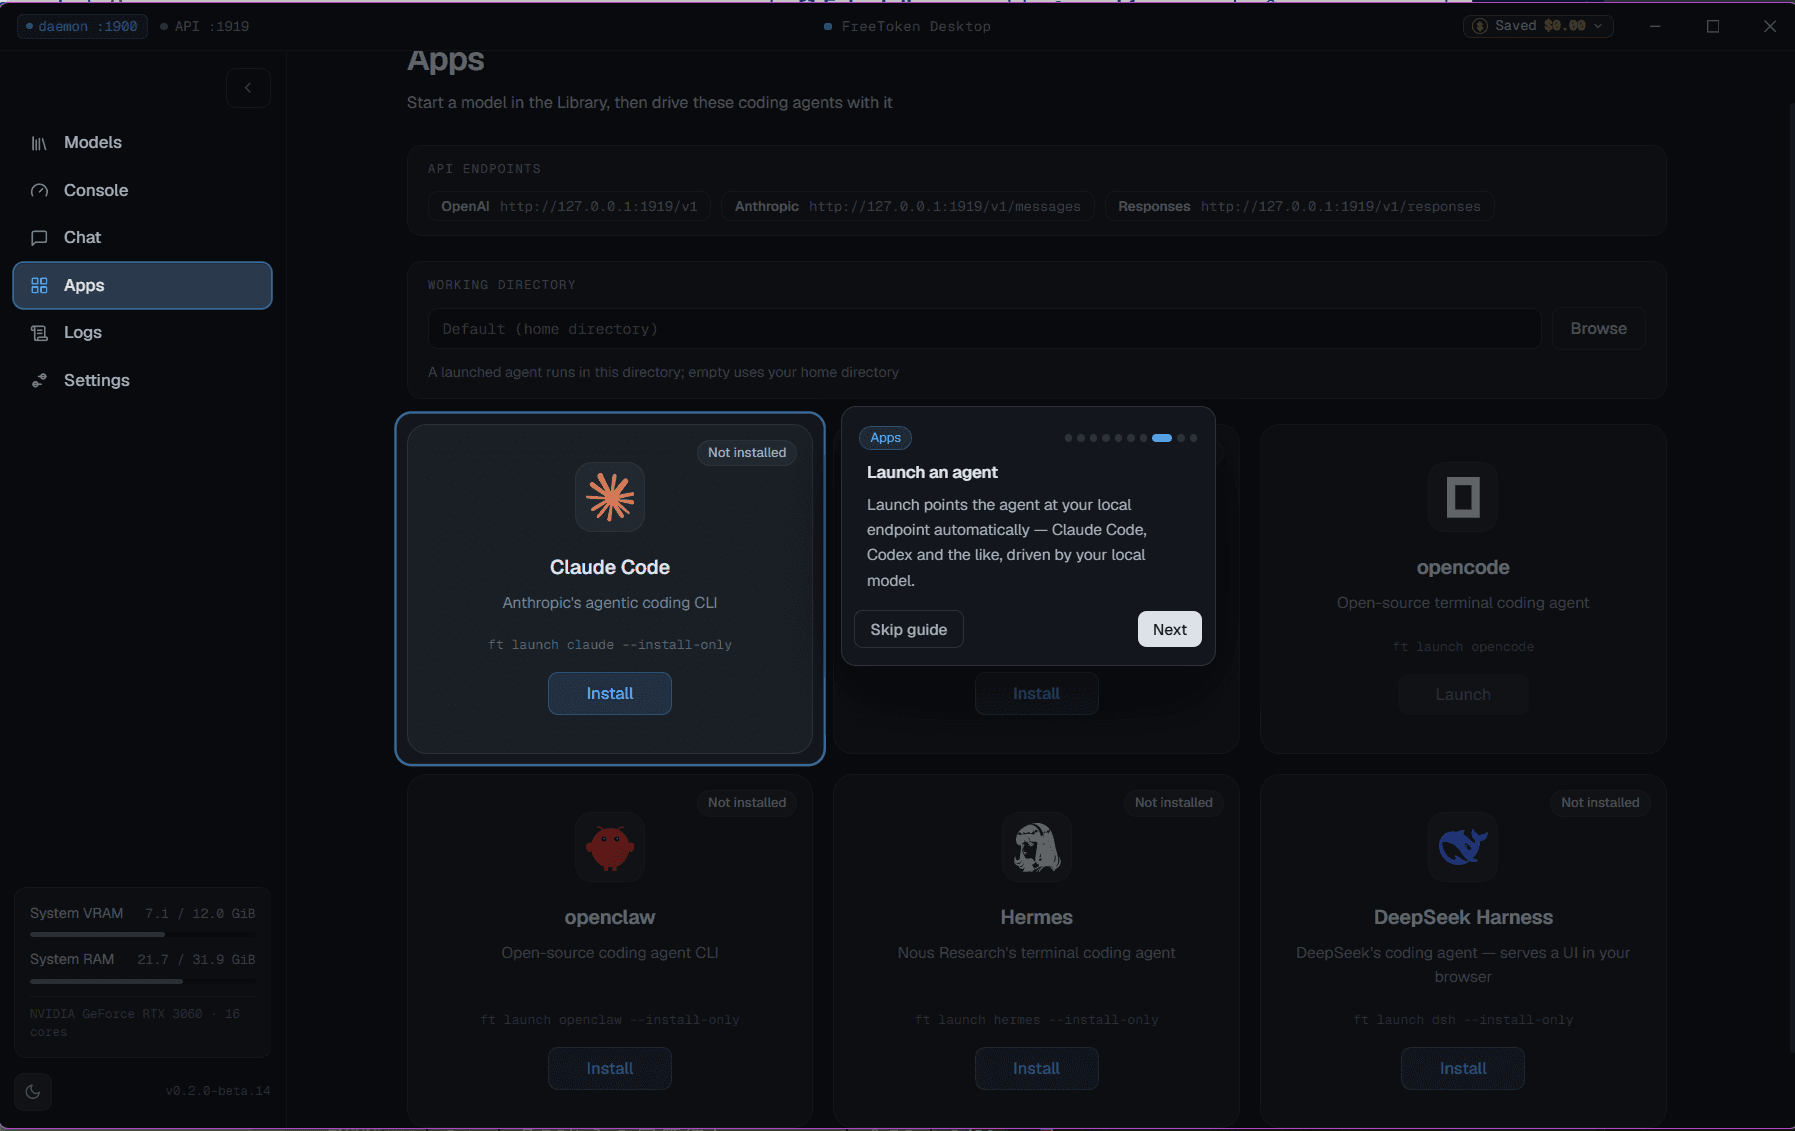Click the v0.2.0-beta.14 version label
This screenshot has width=1795, height=1131.
tap(218, 1091)
